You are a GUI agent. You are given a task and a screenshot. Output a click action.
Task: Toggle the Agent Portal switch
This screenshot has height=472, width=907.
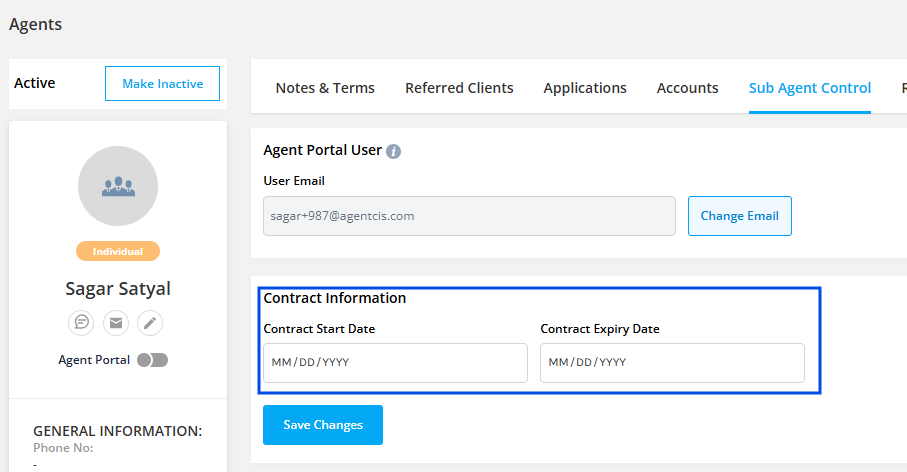[x=153, y=360]
